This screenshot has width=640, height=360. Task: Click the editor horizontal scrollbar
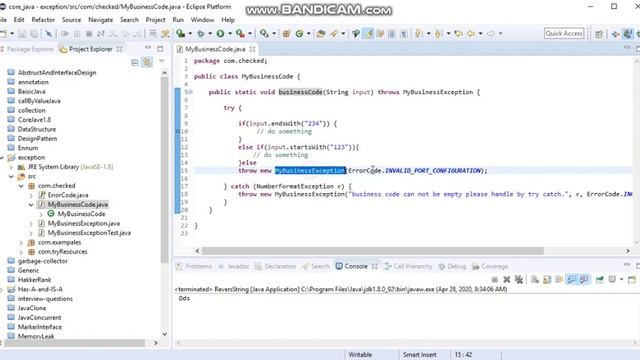(x=373, y=251)
